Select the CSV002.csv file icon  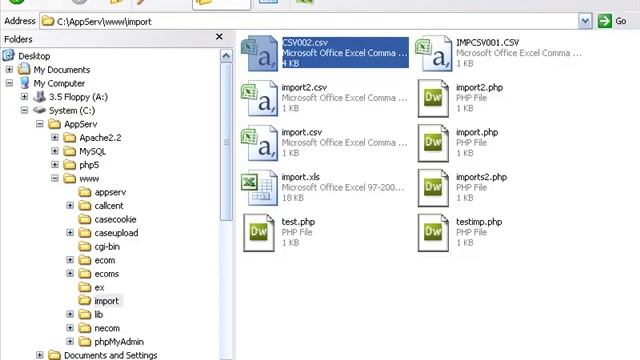pos(260,53)
